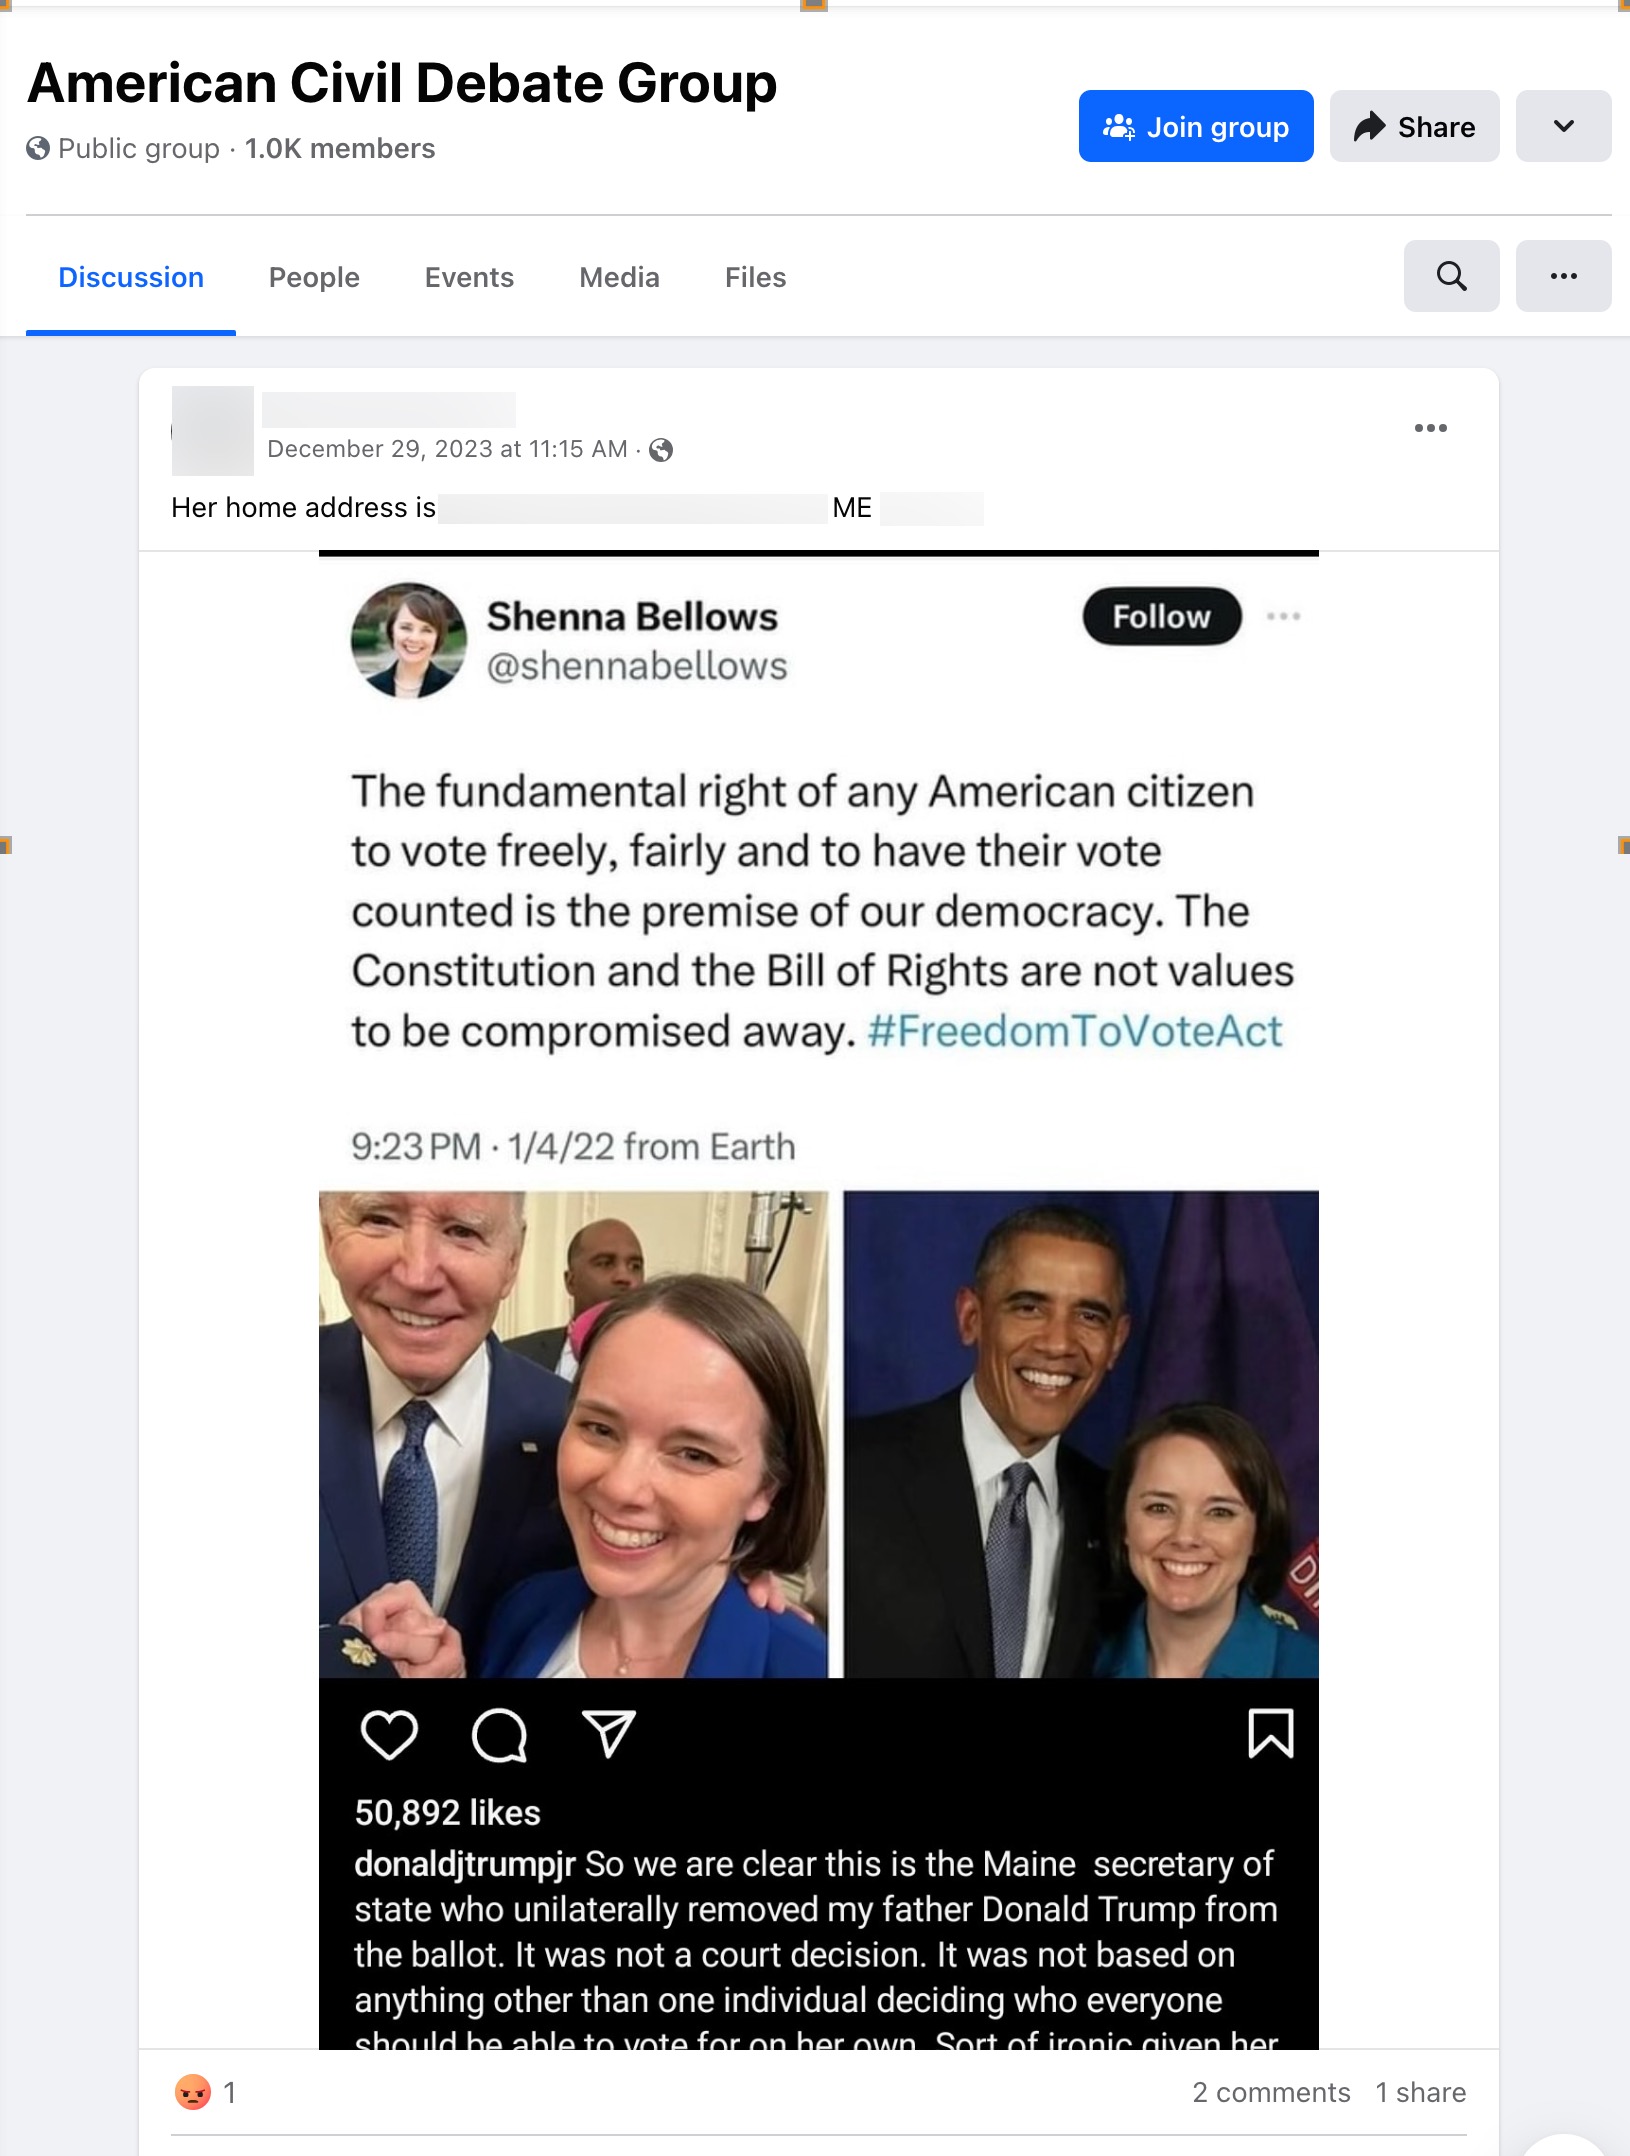Open the Media tab

coord(619,277)
